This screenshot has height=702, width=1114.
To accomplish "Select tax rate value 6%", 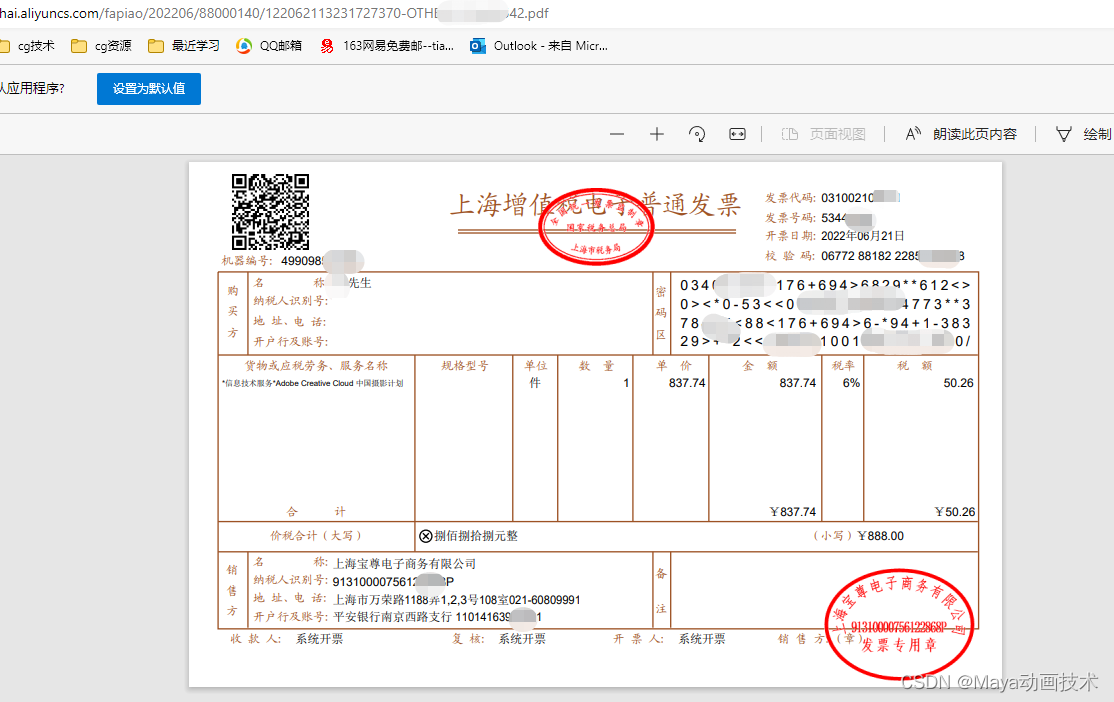I will click(851, 383).
